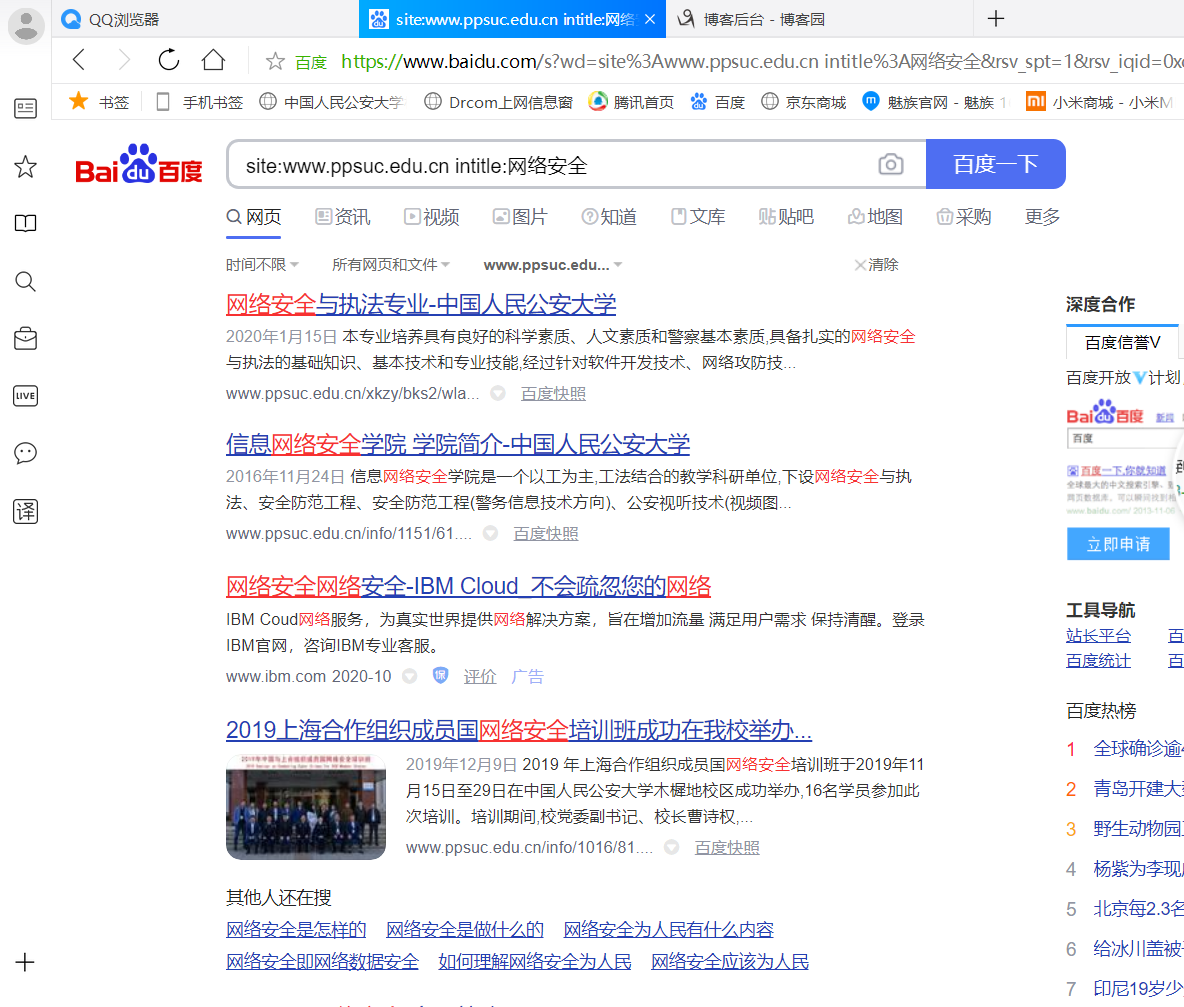This screenshot has width=1184, height=1007.
Task: Click the browser forward arrow
Action: [x=124, y=60]
